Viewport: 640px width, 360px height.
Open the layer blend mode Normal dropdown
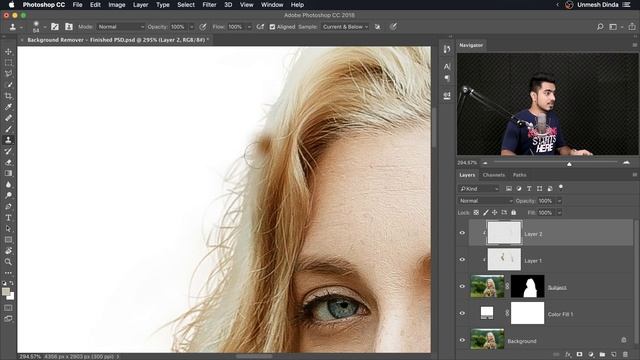pos(485,201)
